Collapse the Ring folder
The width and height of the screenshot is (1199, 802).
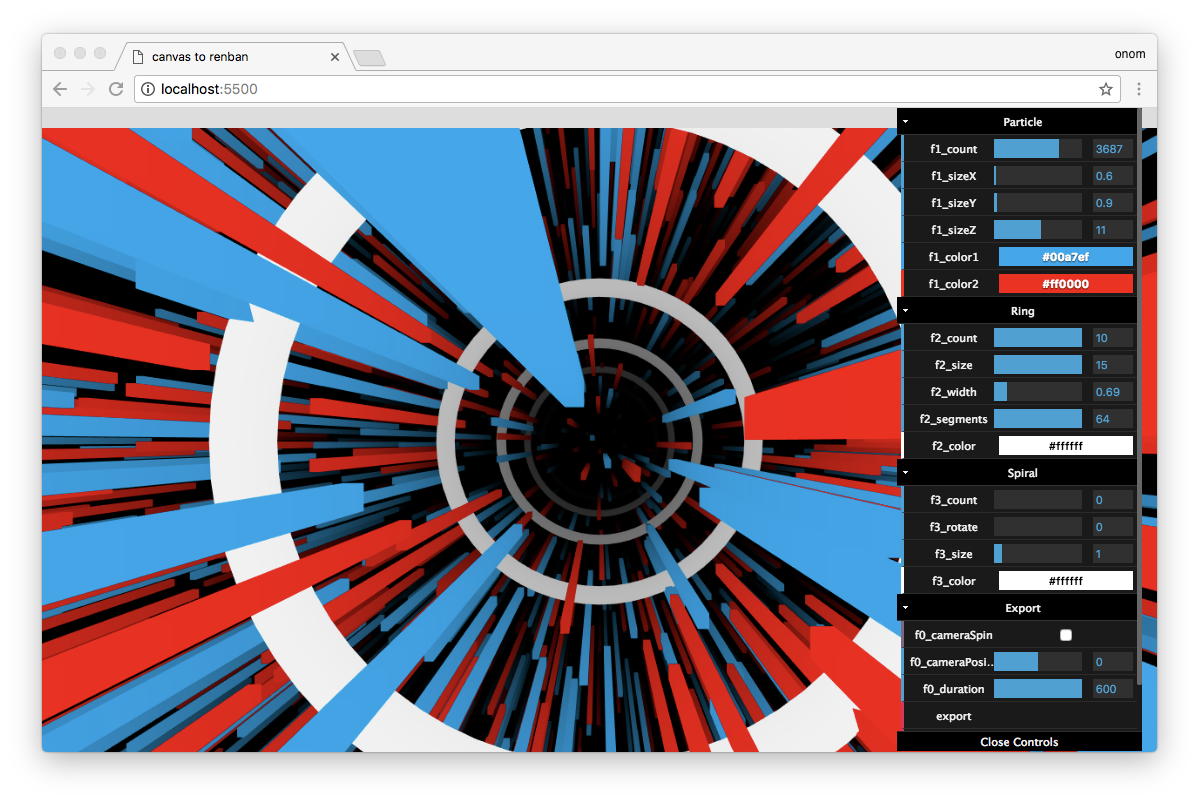1017,311
